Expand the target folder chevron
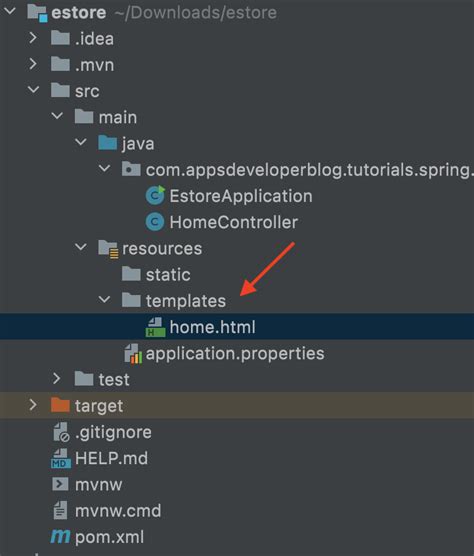 pyautogui.click(x=33, y=405)
